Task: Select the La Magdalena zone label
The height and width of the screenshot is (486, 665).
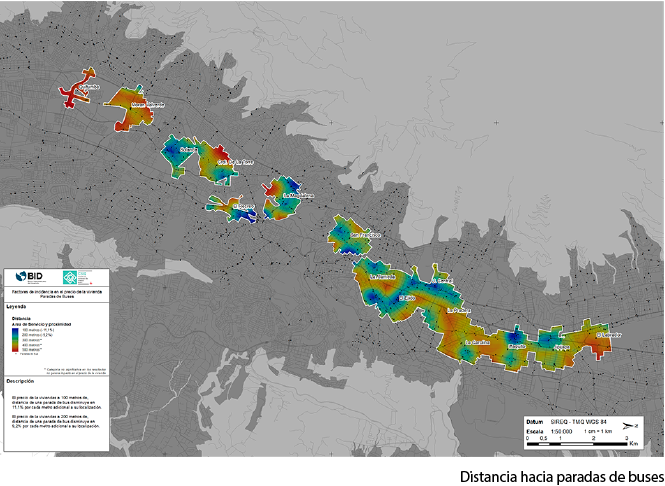Action: tap(298, 195)
